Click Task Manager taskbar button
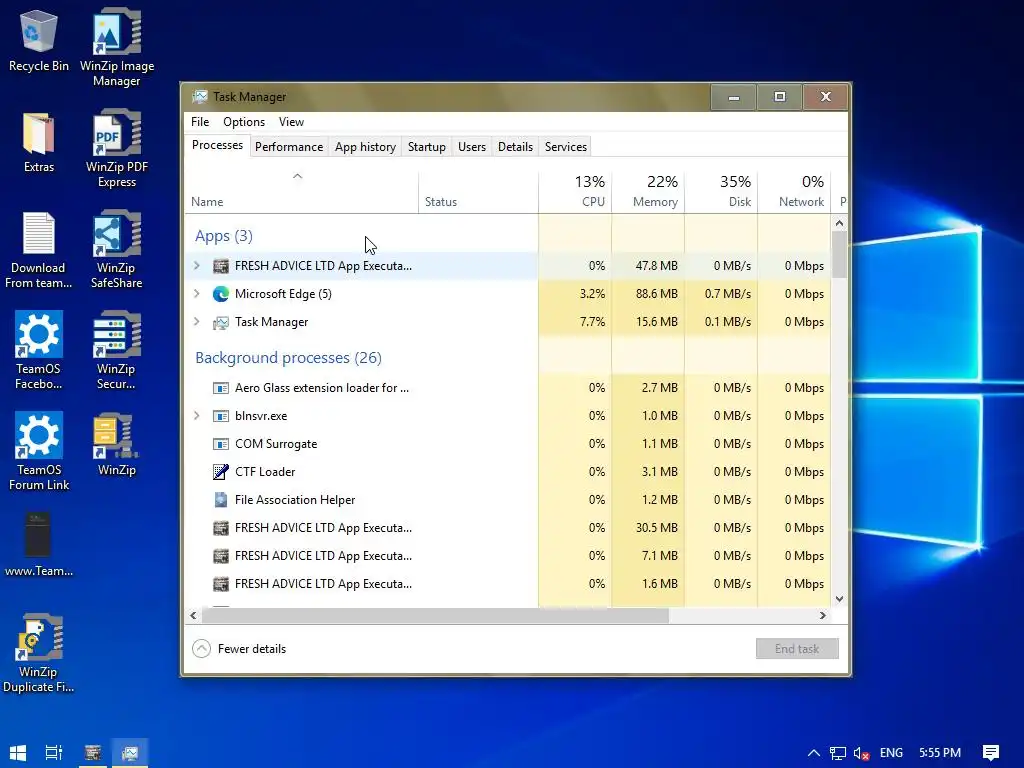The image size is (1024, 768). 130,753
